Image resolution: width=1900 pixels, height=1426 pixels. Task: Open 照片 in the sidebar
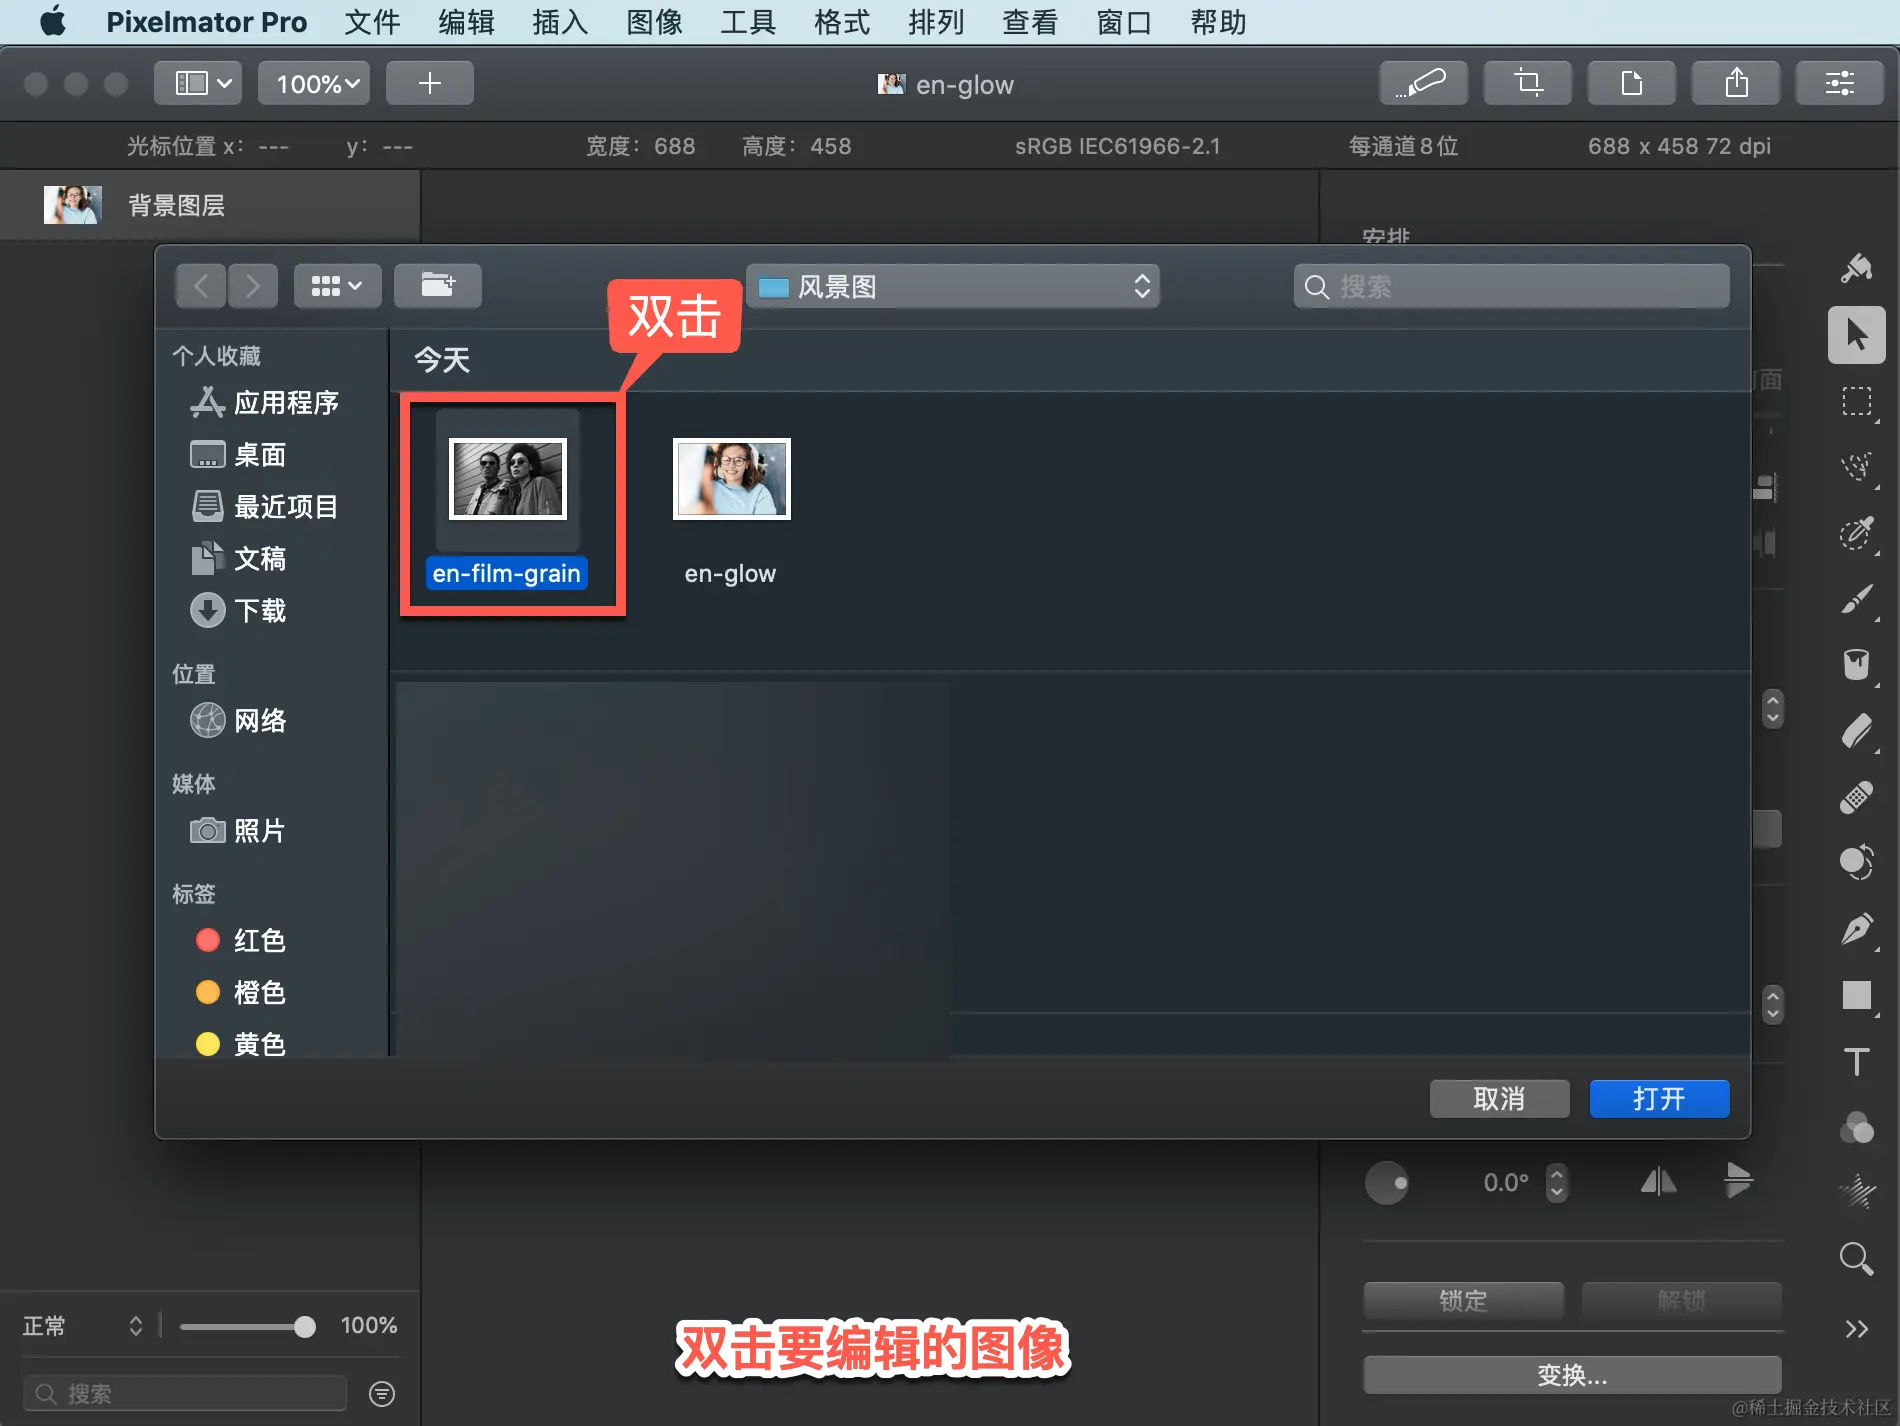(238, 830)
